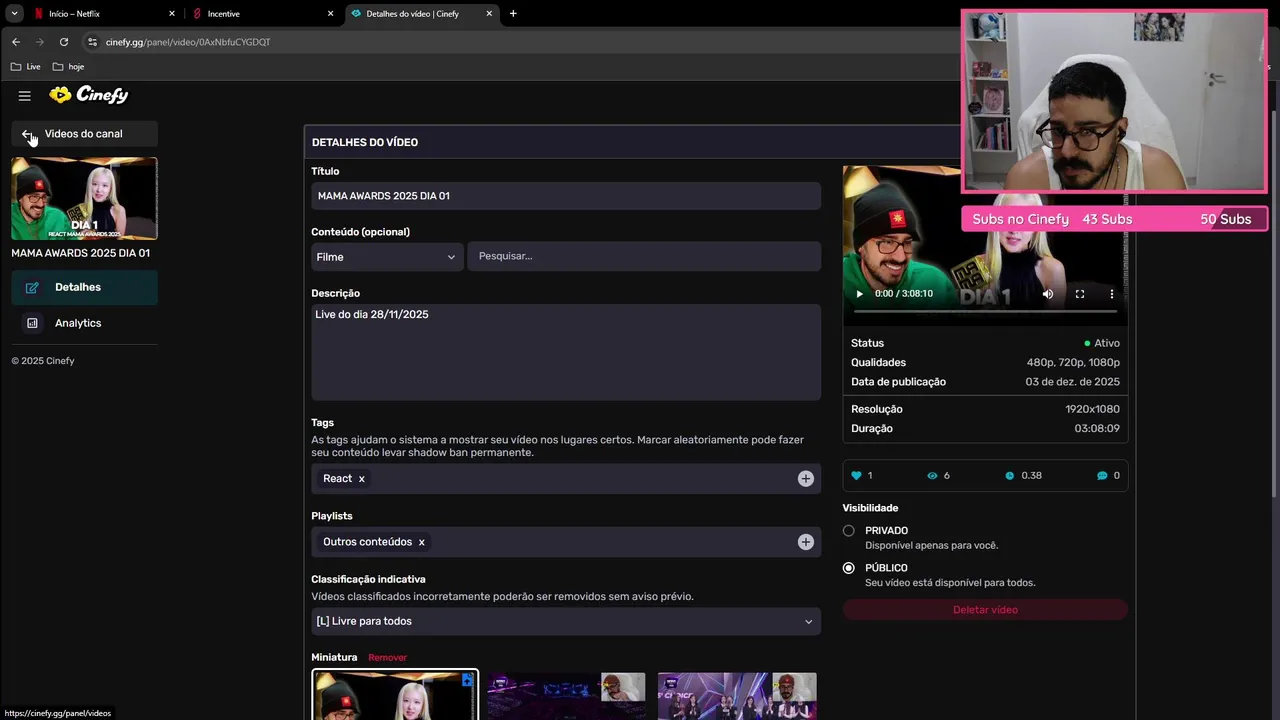Open the hamburger menu beside Cinefy logo
The height and width of the screenshot is (720, 1280).
pos(25,96)
